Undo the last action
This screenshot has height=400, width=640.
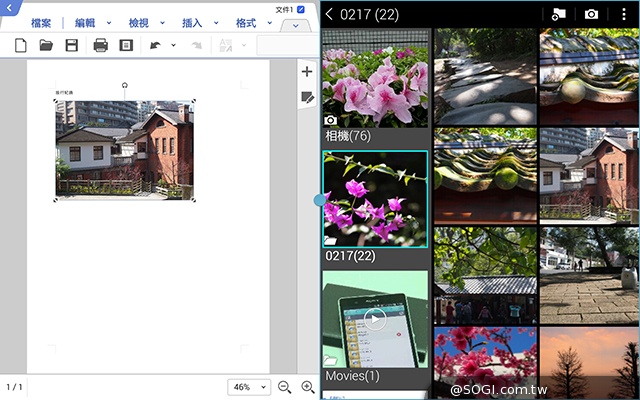point(155,45)
